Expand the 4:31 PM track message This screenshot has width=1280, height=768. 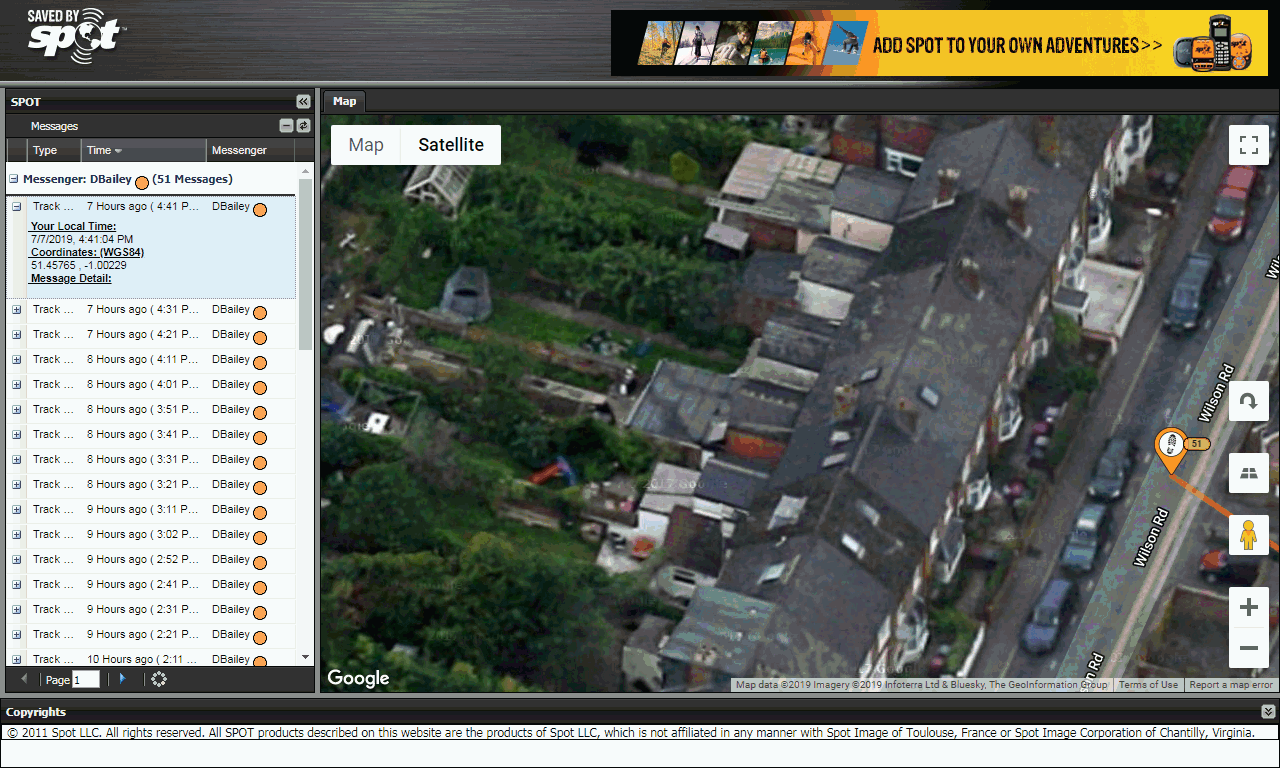(17, 310)
